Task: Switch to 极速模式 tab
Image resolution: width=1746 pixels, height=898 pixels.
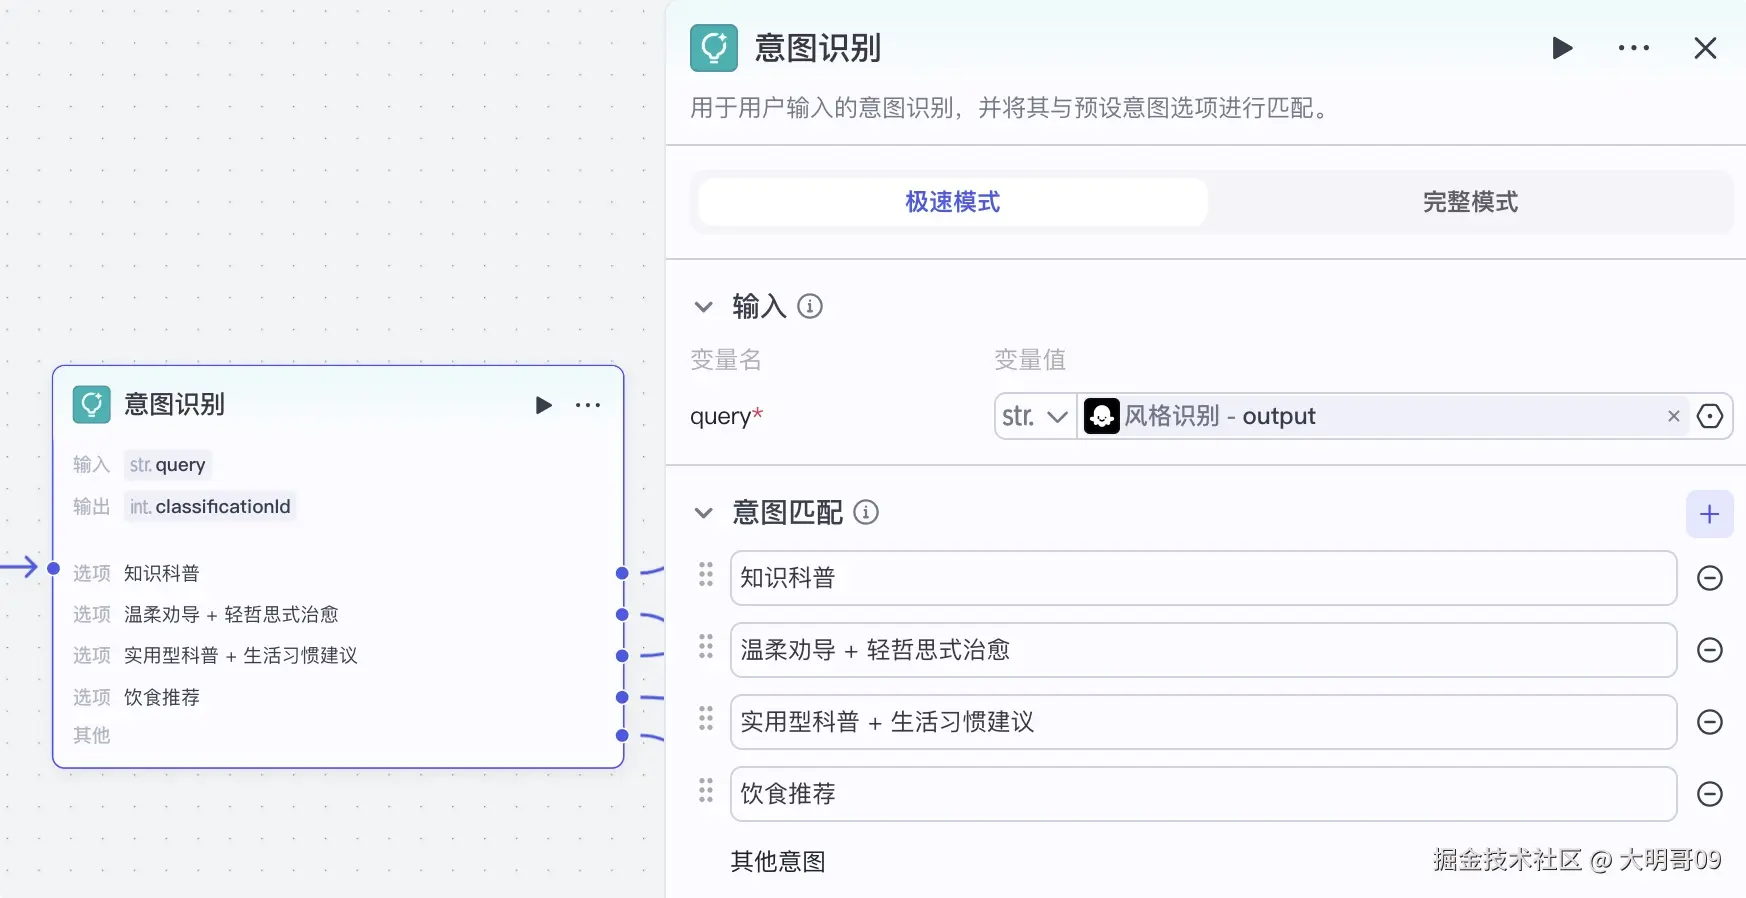Action: [x=953, y=202]
